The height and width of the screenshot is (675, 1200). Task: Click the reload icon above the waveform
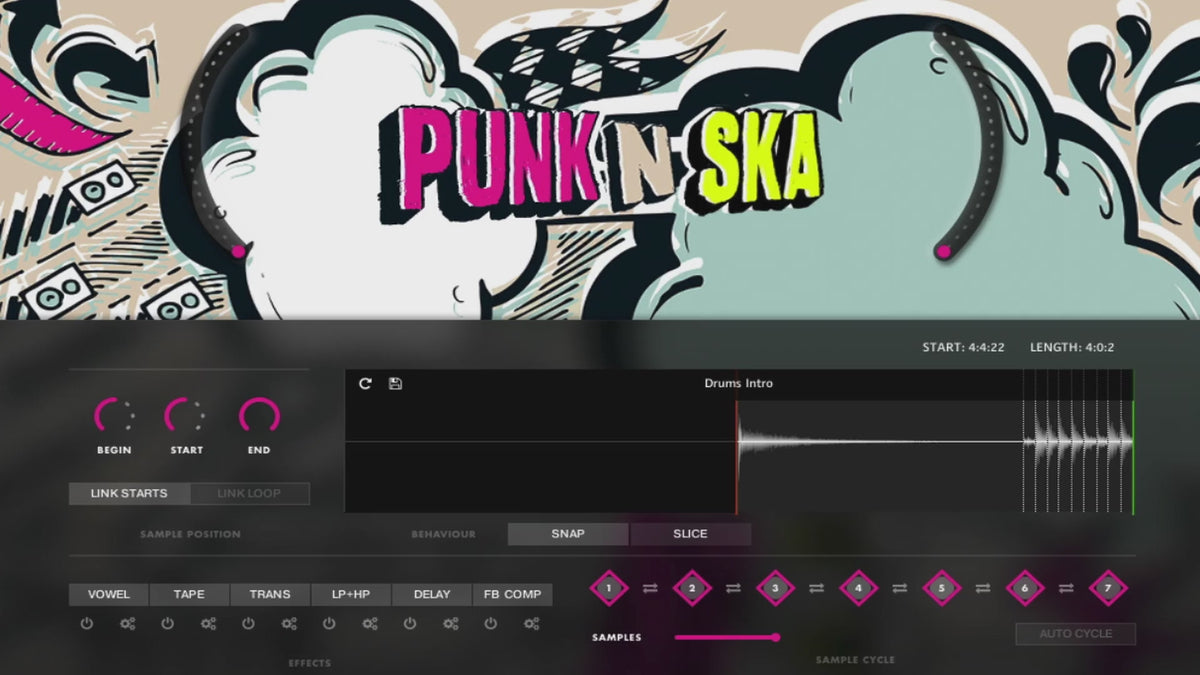click(x=364, y=383)
